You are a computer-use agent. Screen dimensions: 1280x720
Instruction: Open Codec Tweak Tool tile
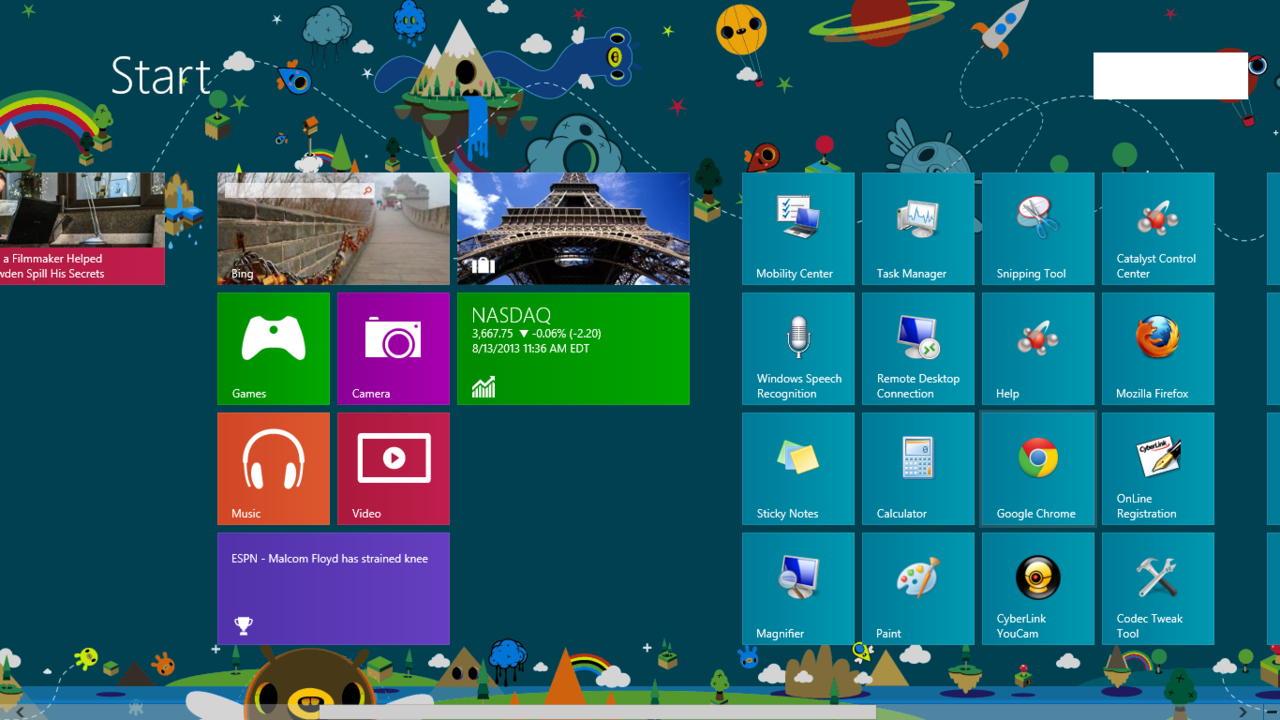[1158, 589]
